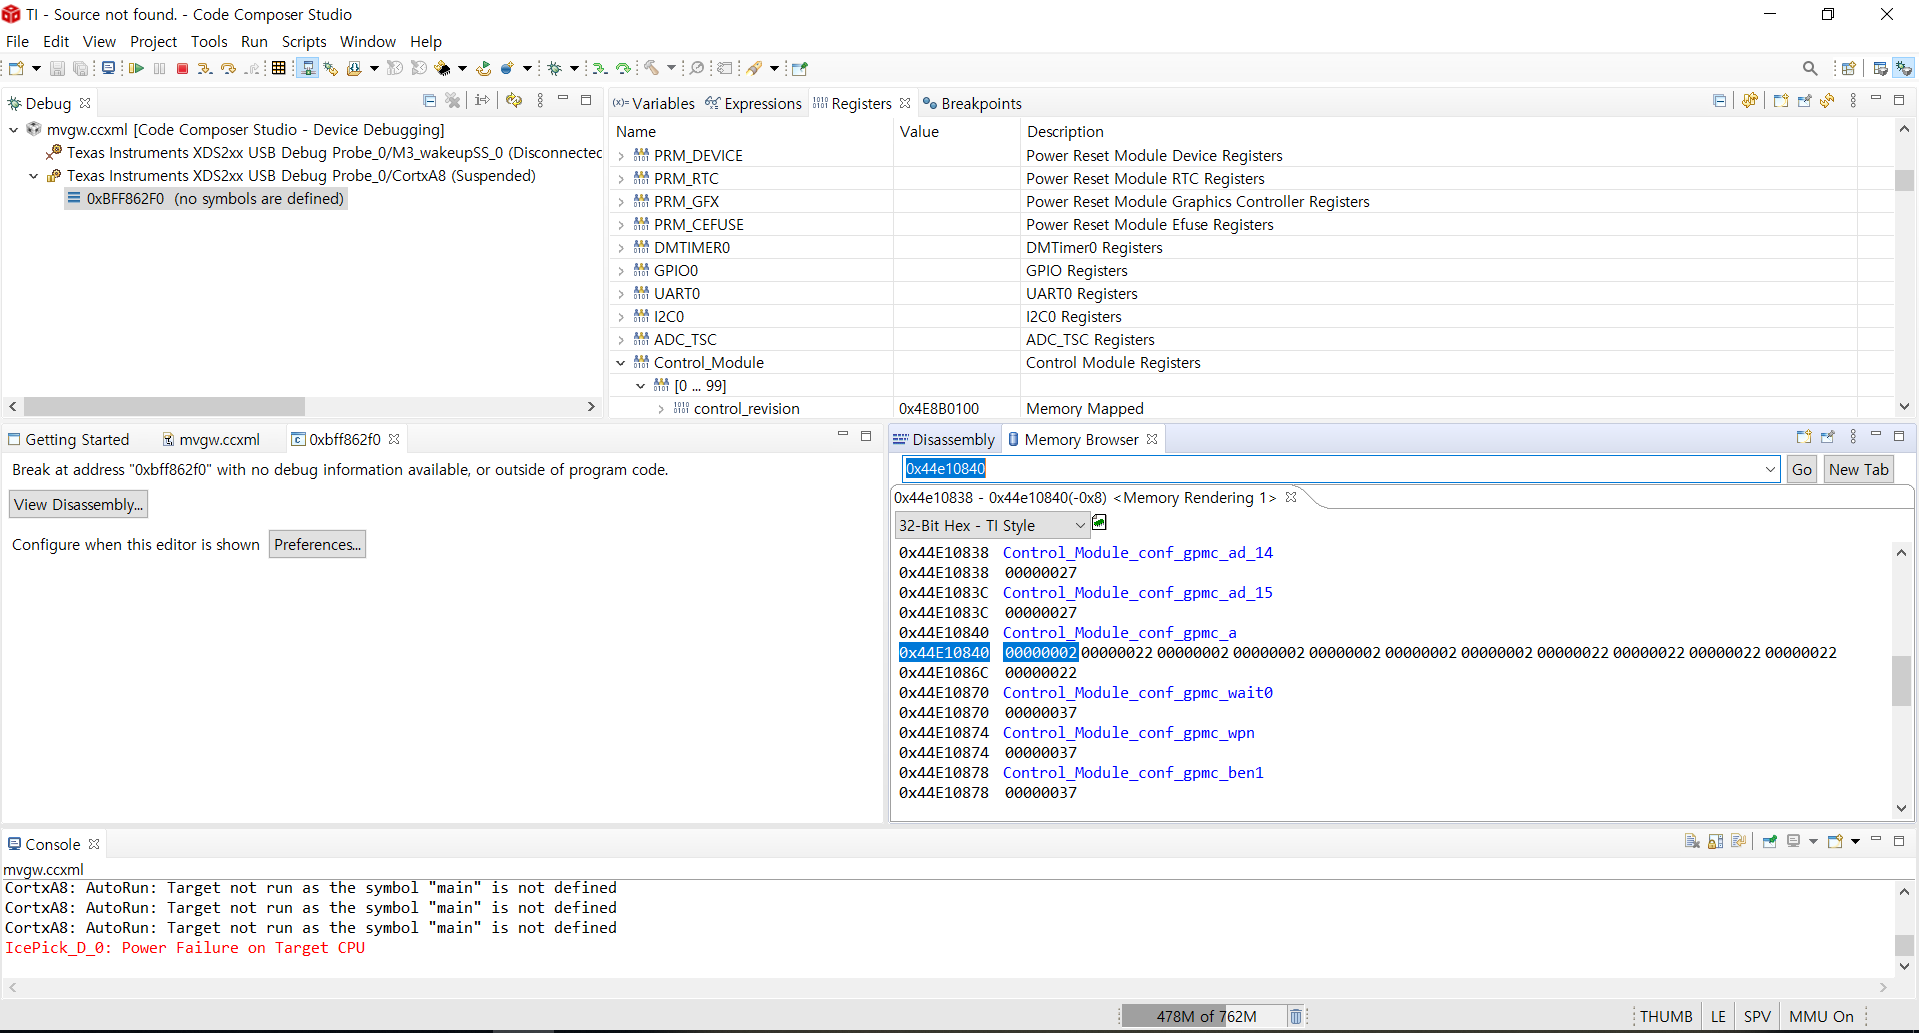Click the Restart toolbar icon
The image size is (1919, 1033).
coord(484,68)
